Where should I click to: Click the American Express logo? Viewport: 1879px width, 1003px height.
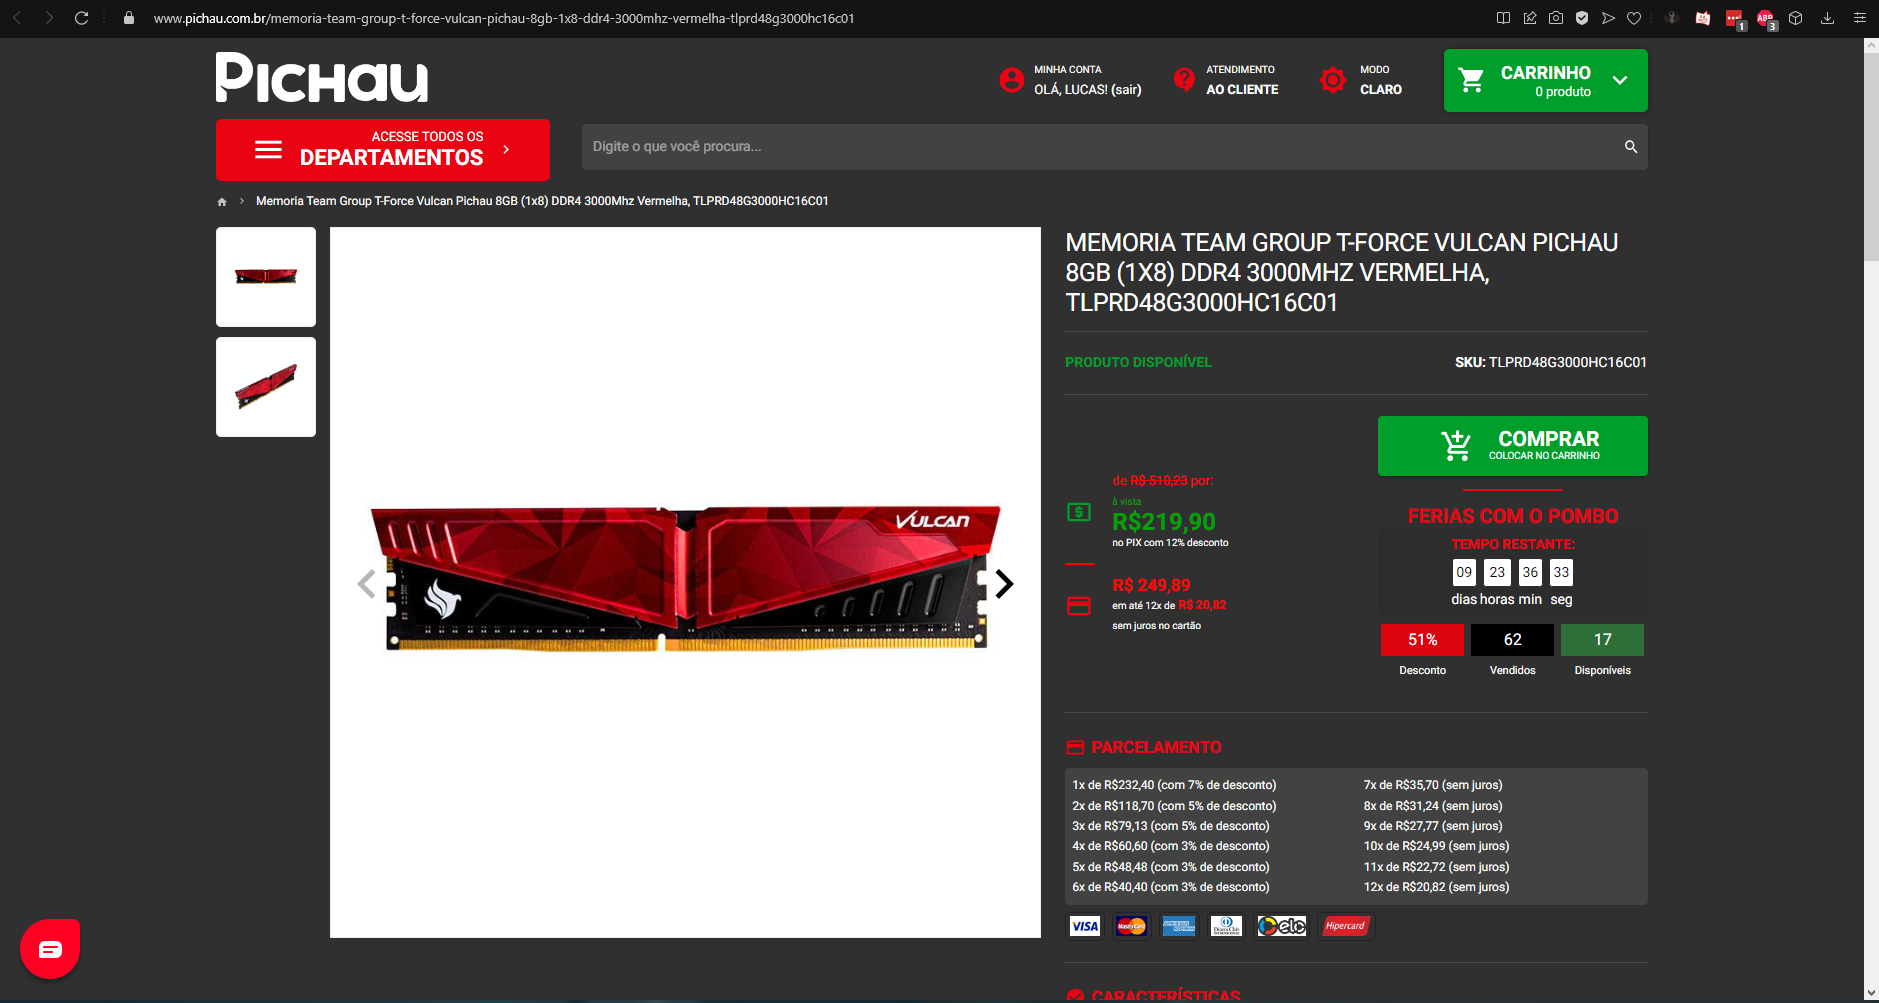point(1179,926)
